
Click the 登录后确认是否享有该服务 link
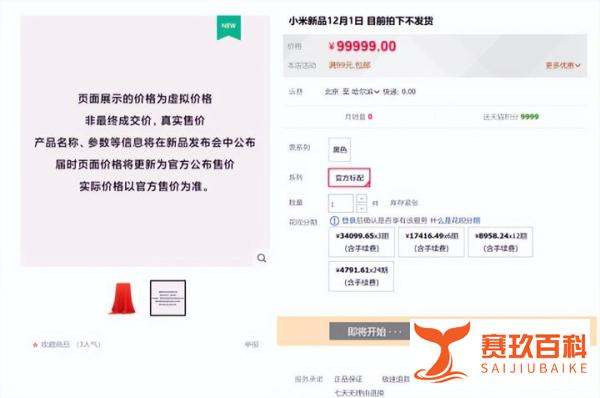point(384,220)
